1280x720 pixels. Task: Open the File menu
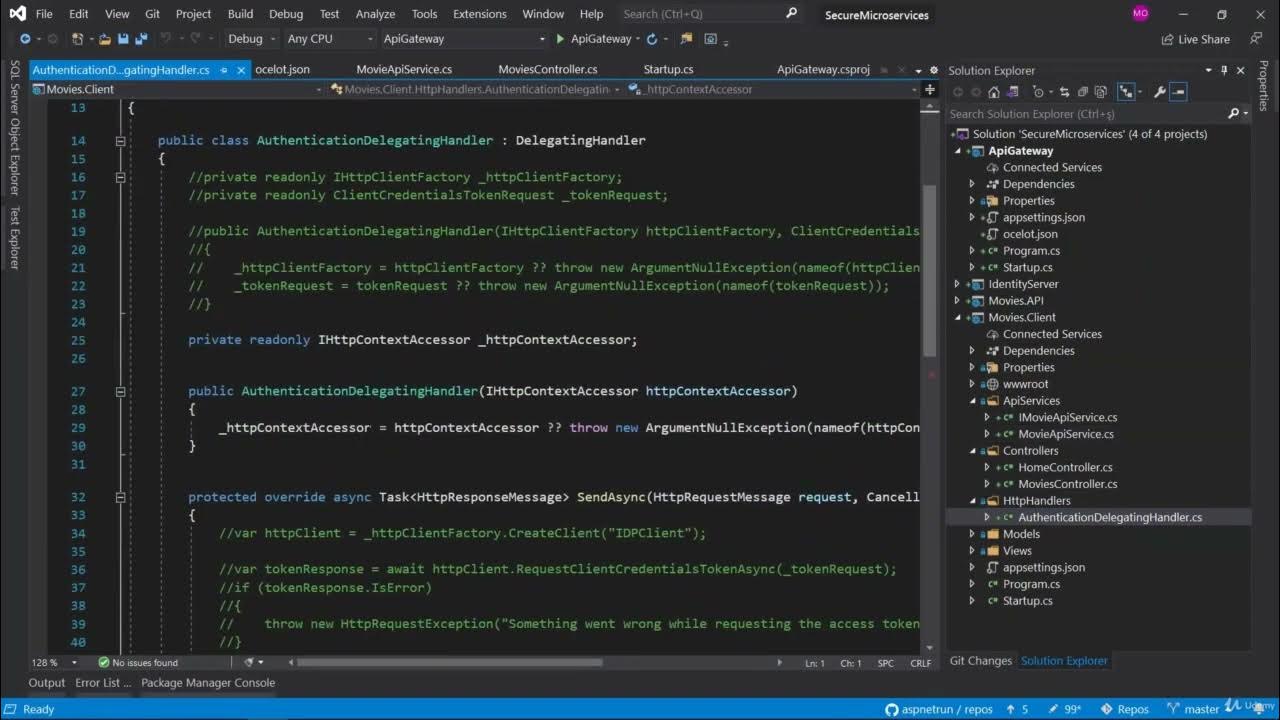44,14
